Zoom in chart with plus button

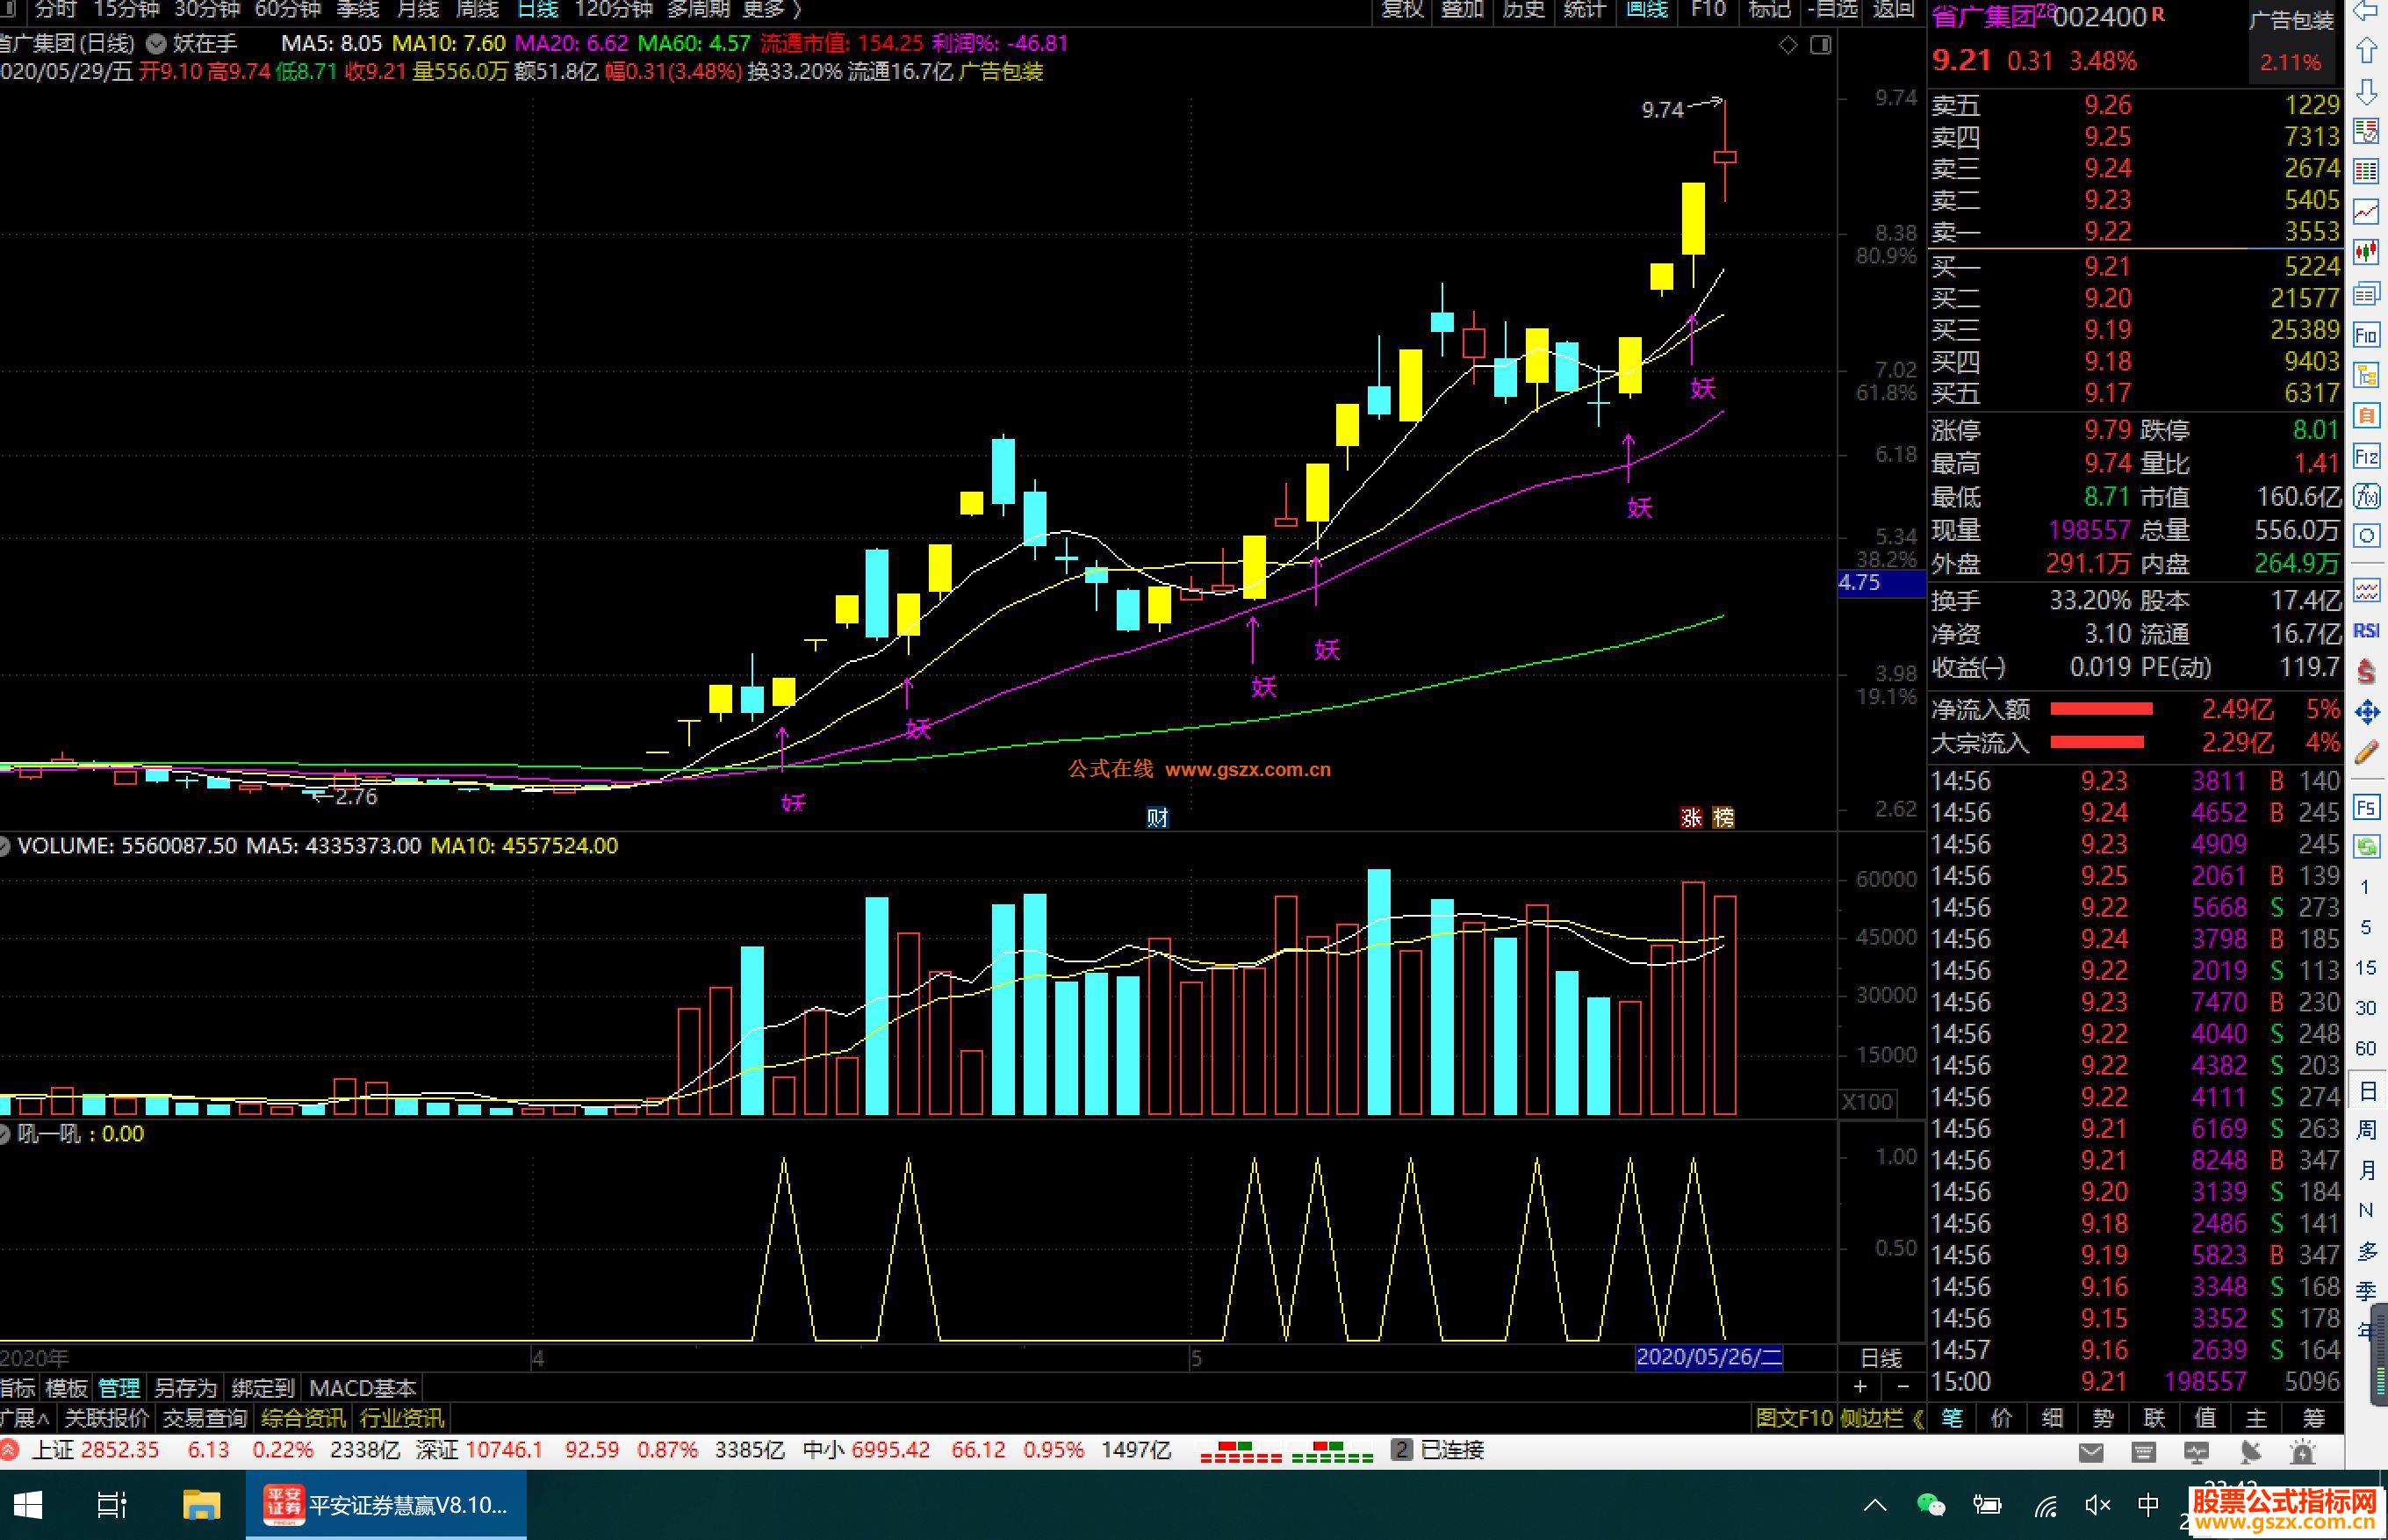point(1860,1387)
